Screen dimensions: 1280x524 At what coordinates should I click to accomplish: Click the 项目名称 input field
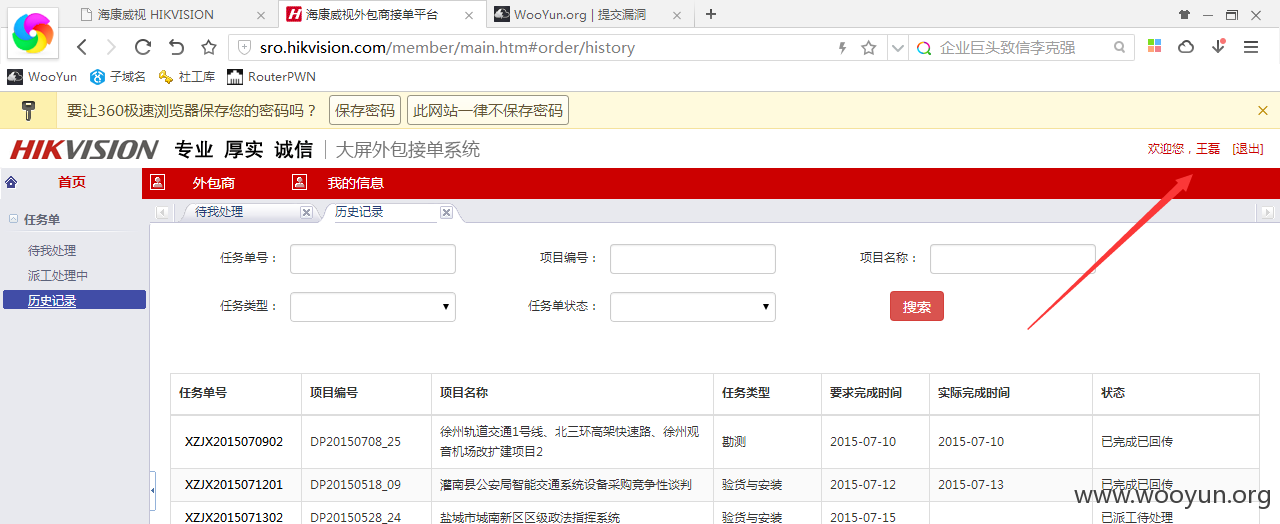tap(1013, 259)
